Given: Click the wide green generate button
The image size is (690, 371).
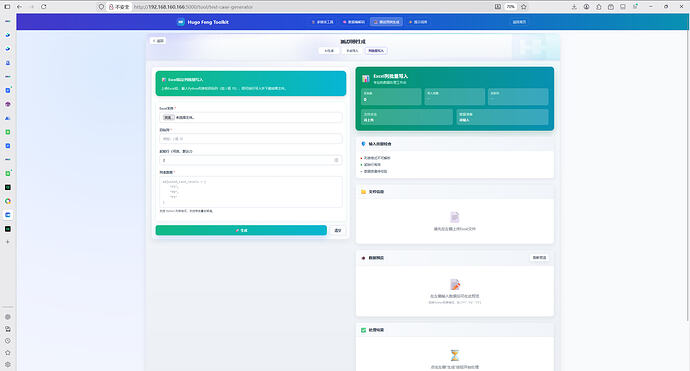Looking at the screenshot, I should click(x=241, y=230).
